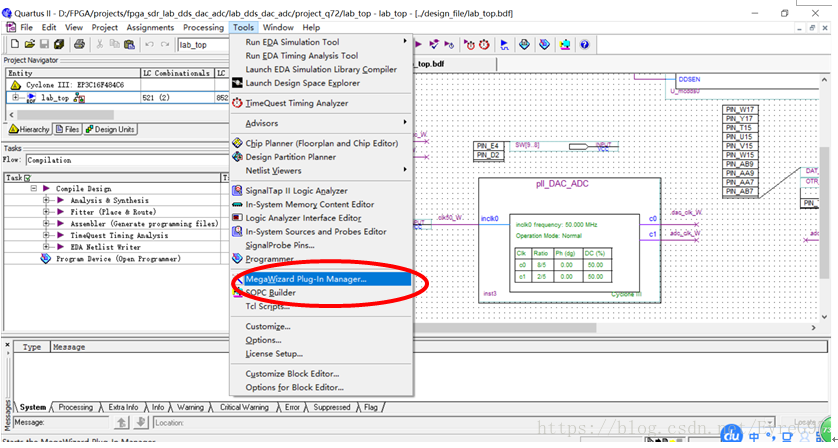The height and width of the screenshot is (448, 838).
Task: Switch to Critical Warning messages tab
Action: coord(244,407)
